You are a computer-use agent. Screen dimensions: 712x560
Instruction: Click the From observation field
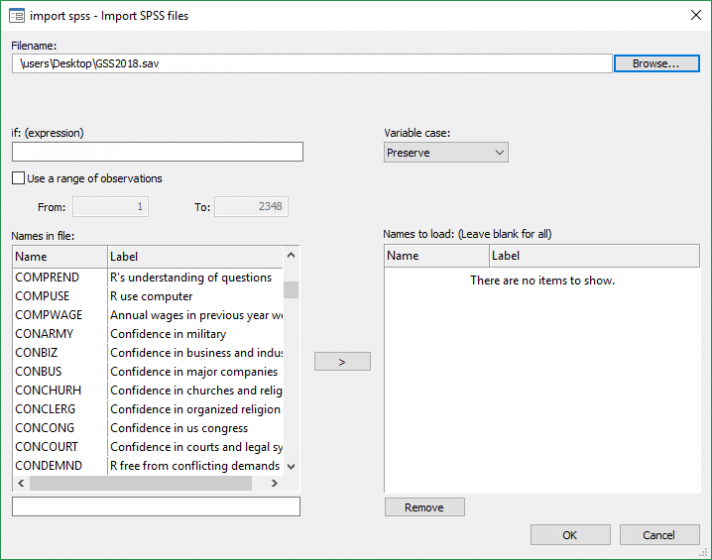click(x=110, y=207)
